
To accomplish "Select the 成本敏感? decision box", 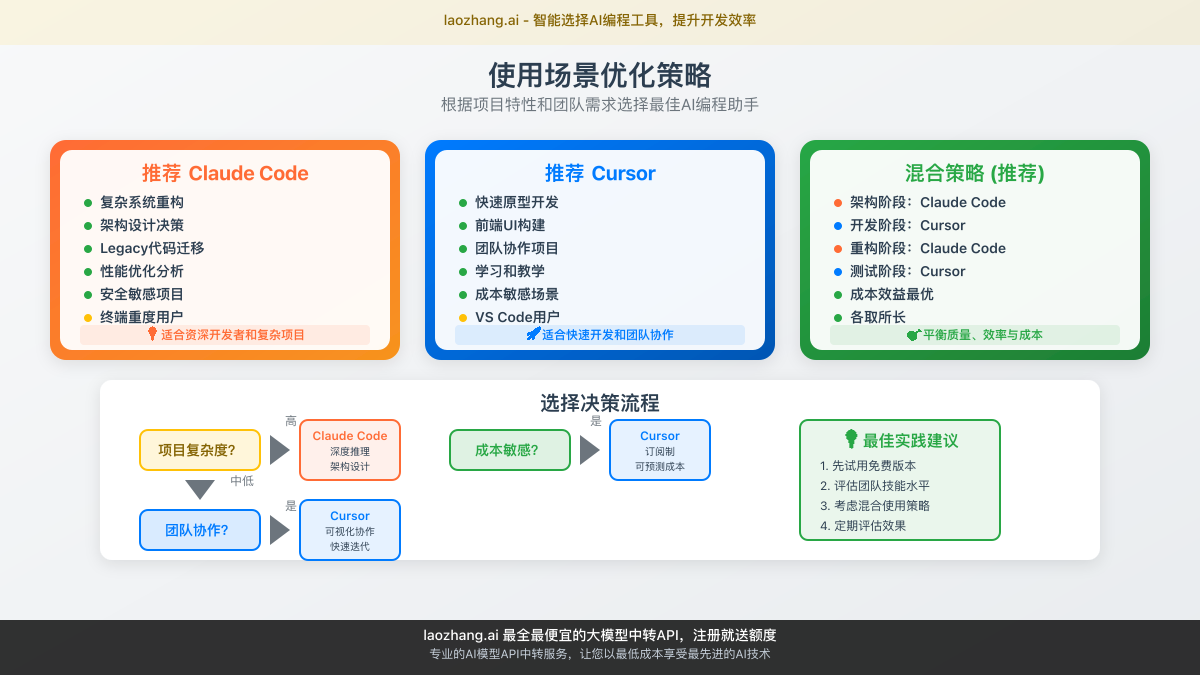I will [510, 450].
